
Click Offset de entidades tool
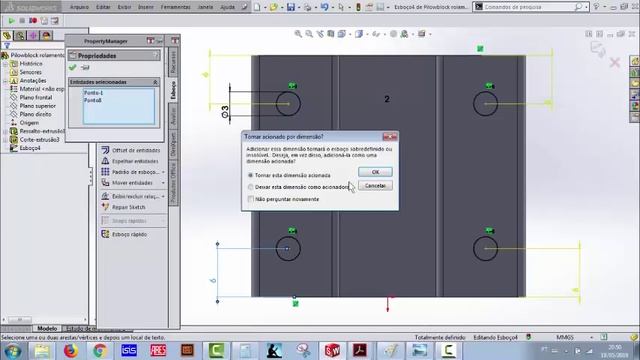pos(131,150)
